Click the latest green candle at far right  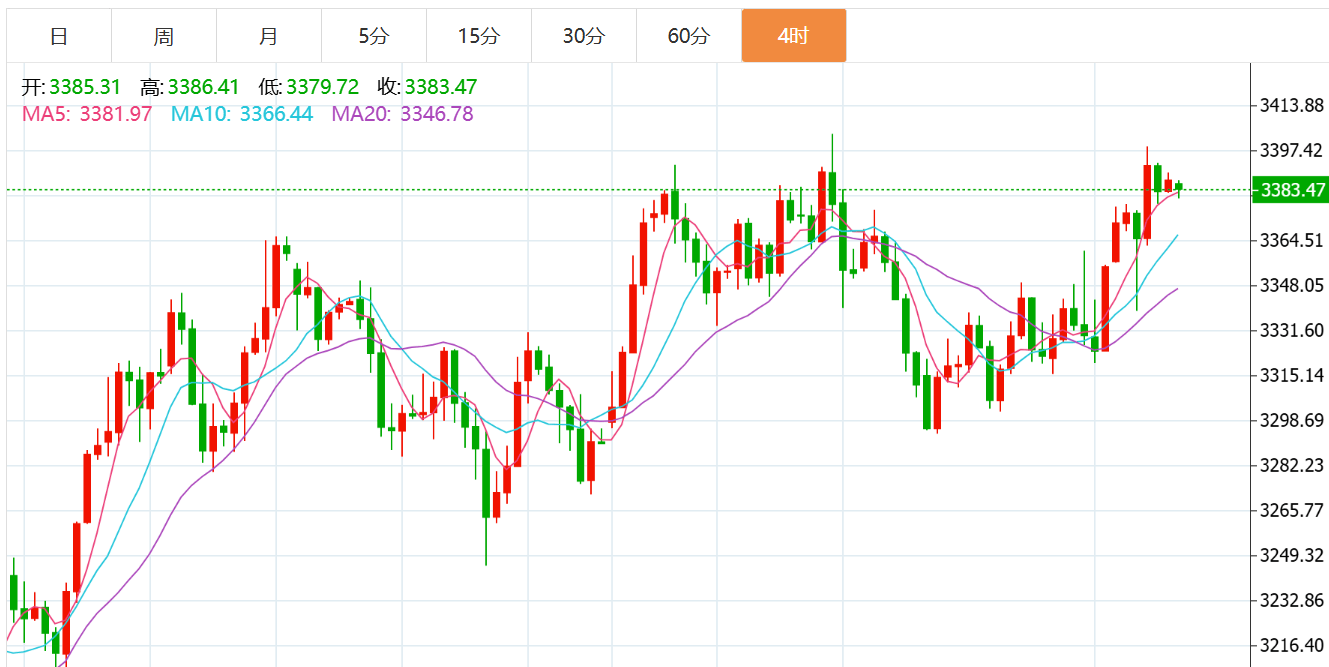[1179, 187]
